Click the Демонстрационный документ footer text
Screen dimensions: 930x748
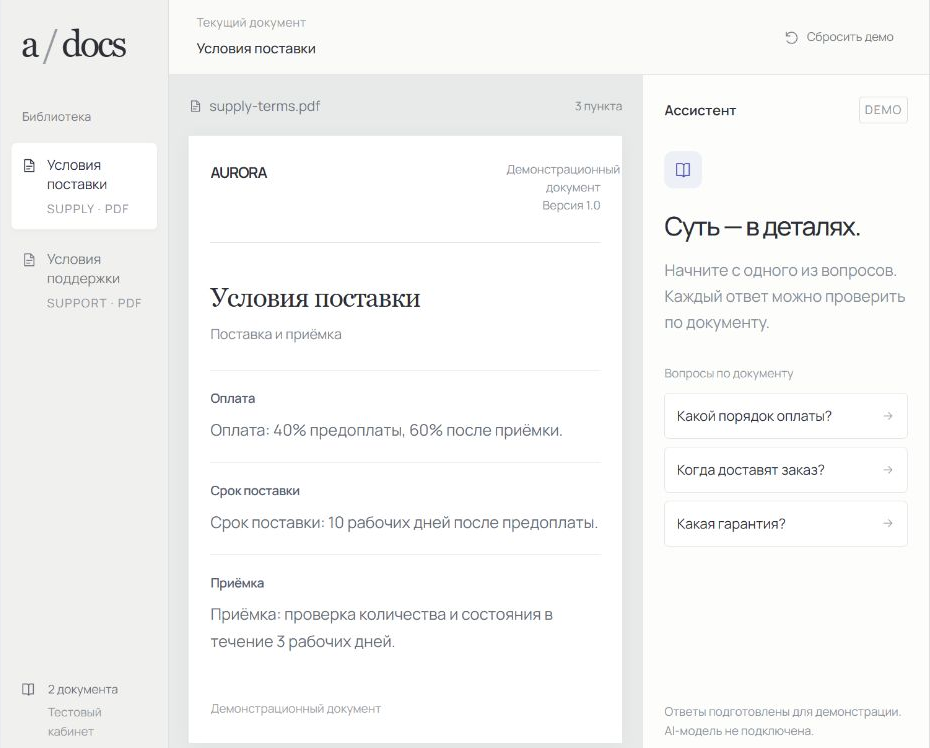click(295, 709)
